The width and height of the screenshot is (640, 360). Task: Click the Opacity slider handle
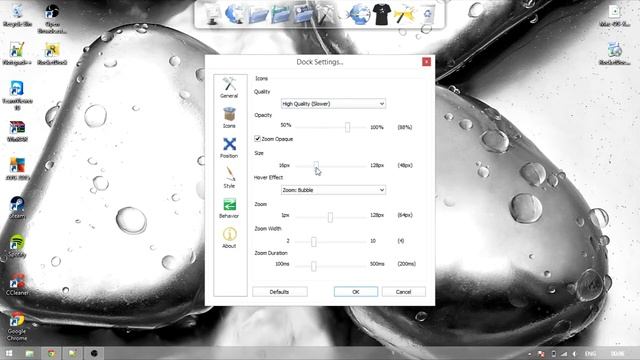347,127
